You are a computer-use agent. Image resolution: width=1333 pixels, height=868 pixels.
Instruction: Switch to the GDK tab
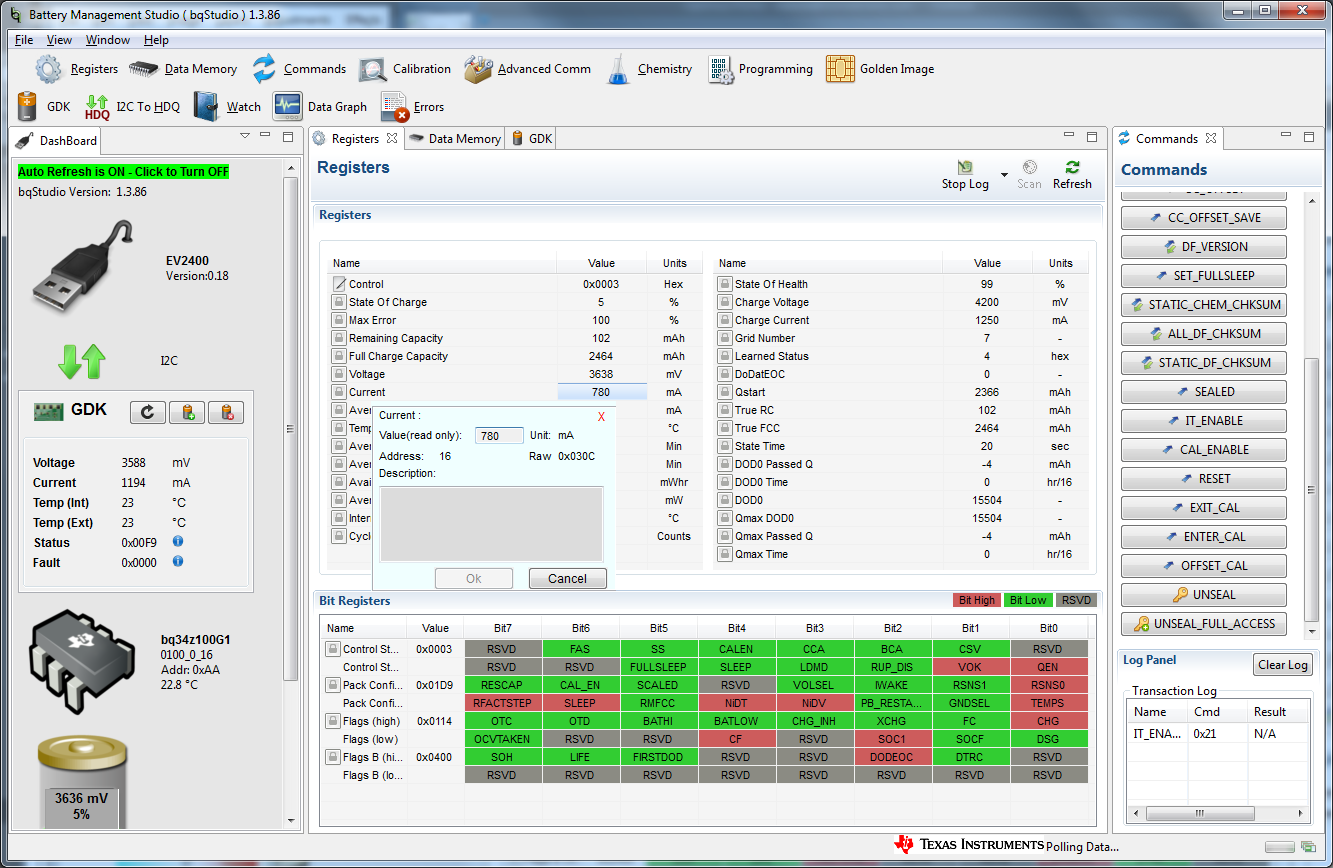click(x=532, y=139)
